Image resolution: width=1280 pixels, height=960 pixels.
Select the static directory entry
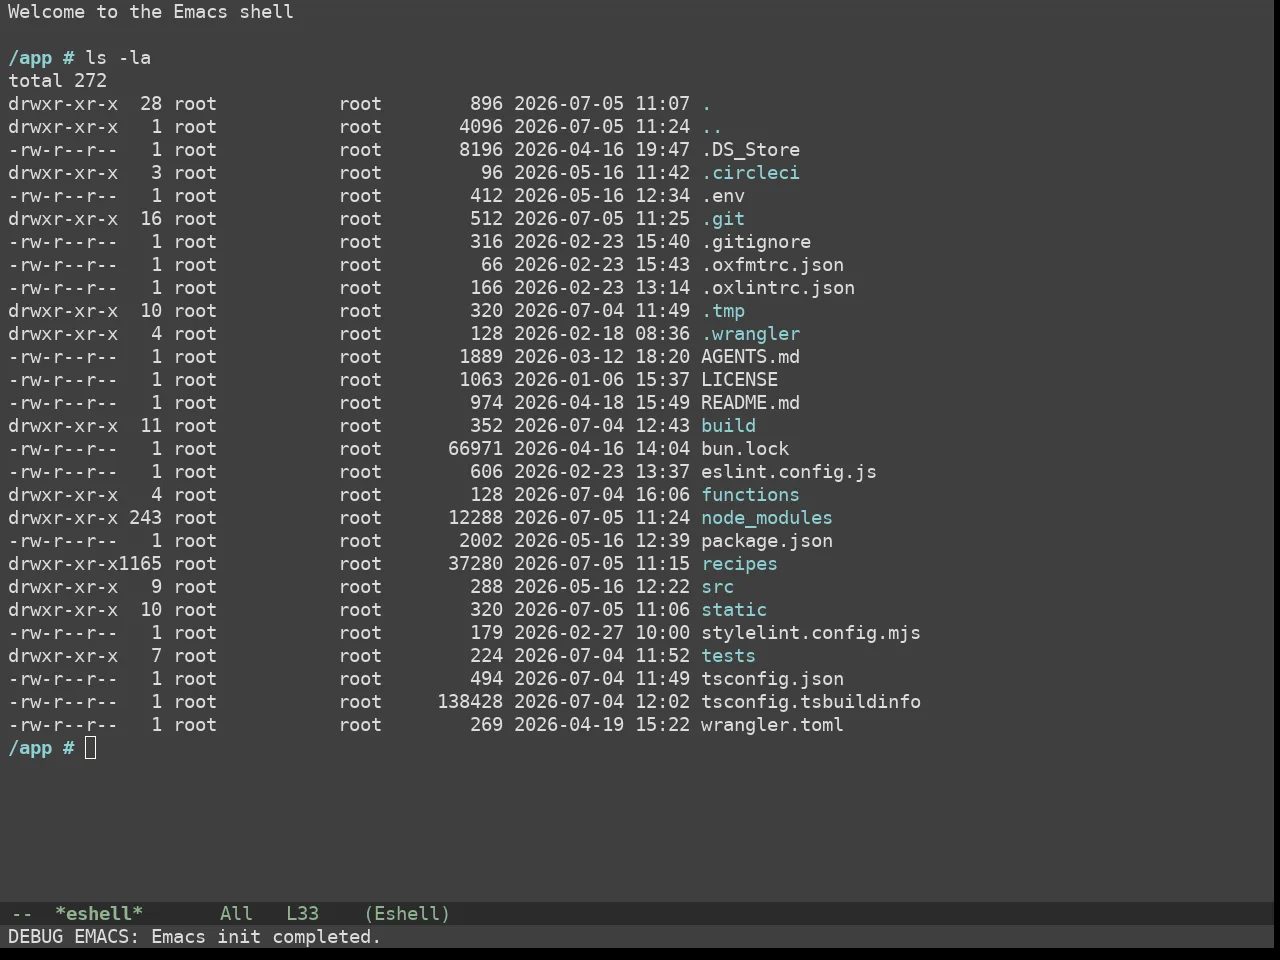click(734, 610)
